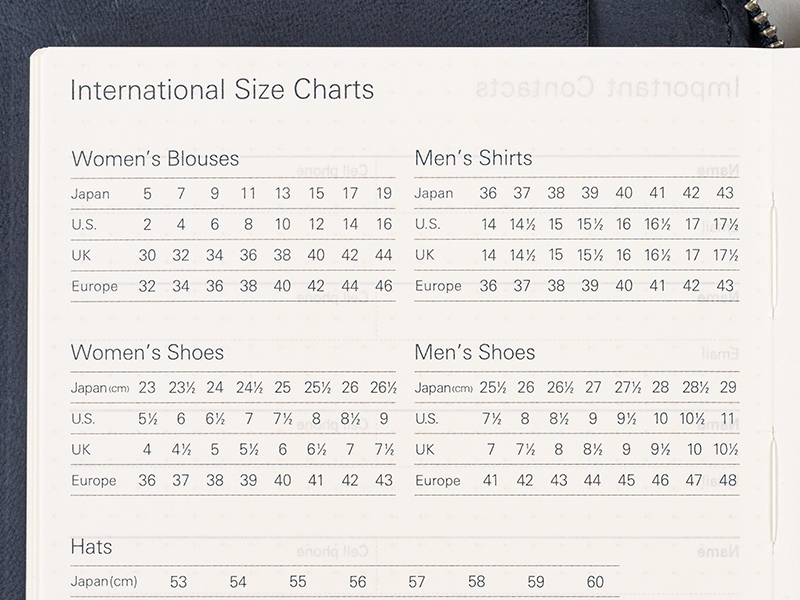Click the Europe row label in Men's Shirts
This screenshot has width=800, height=600.
438,286
